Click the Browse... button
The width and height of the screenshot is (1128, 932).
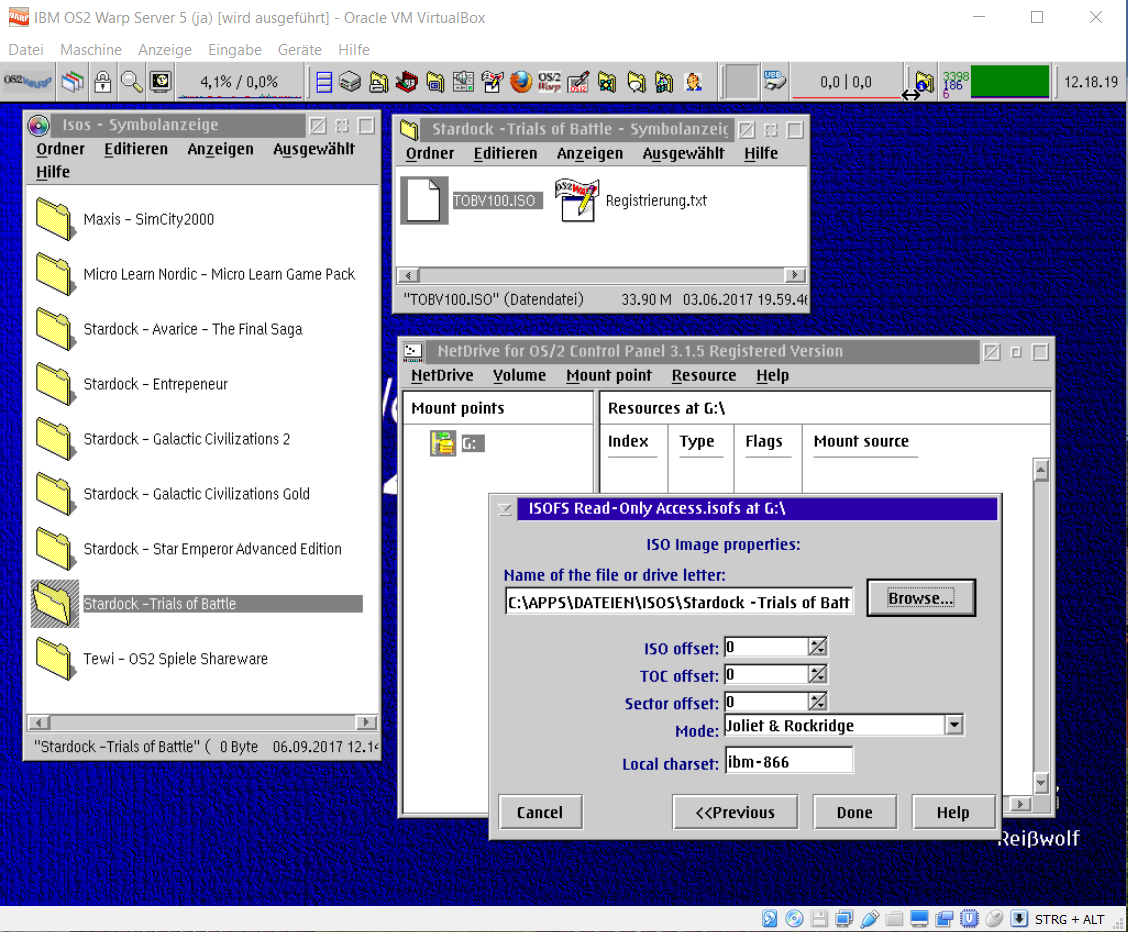pos(921,598)
